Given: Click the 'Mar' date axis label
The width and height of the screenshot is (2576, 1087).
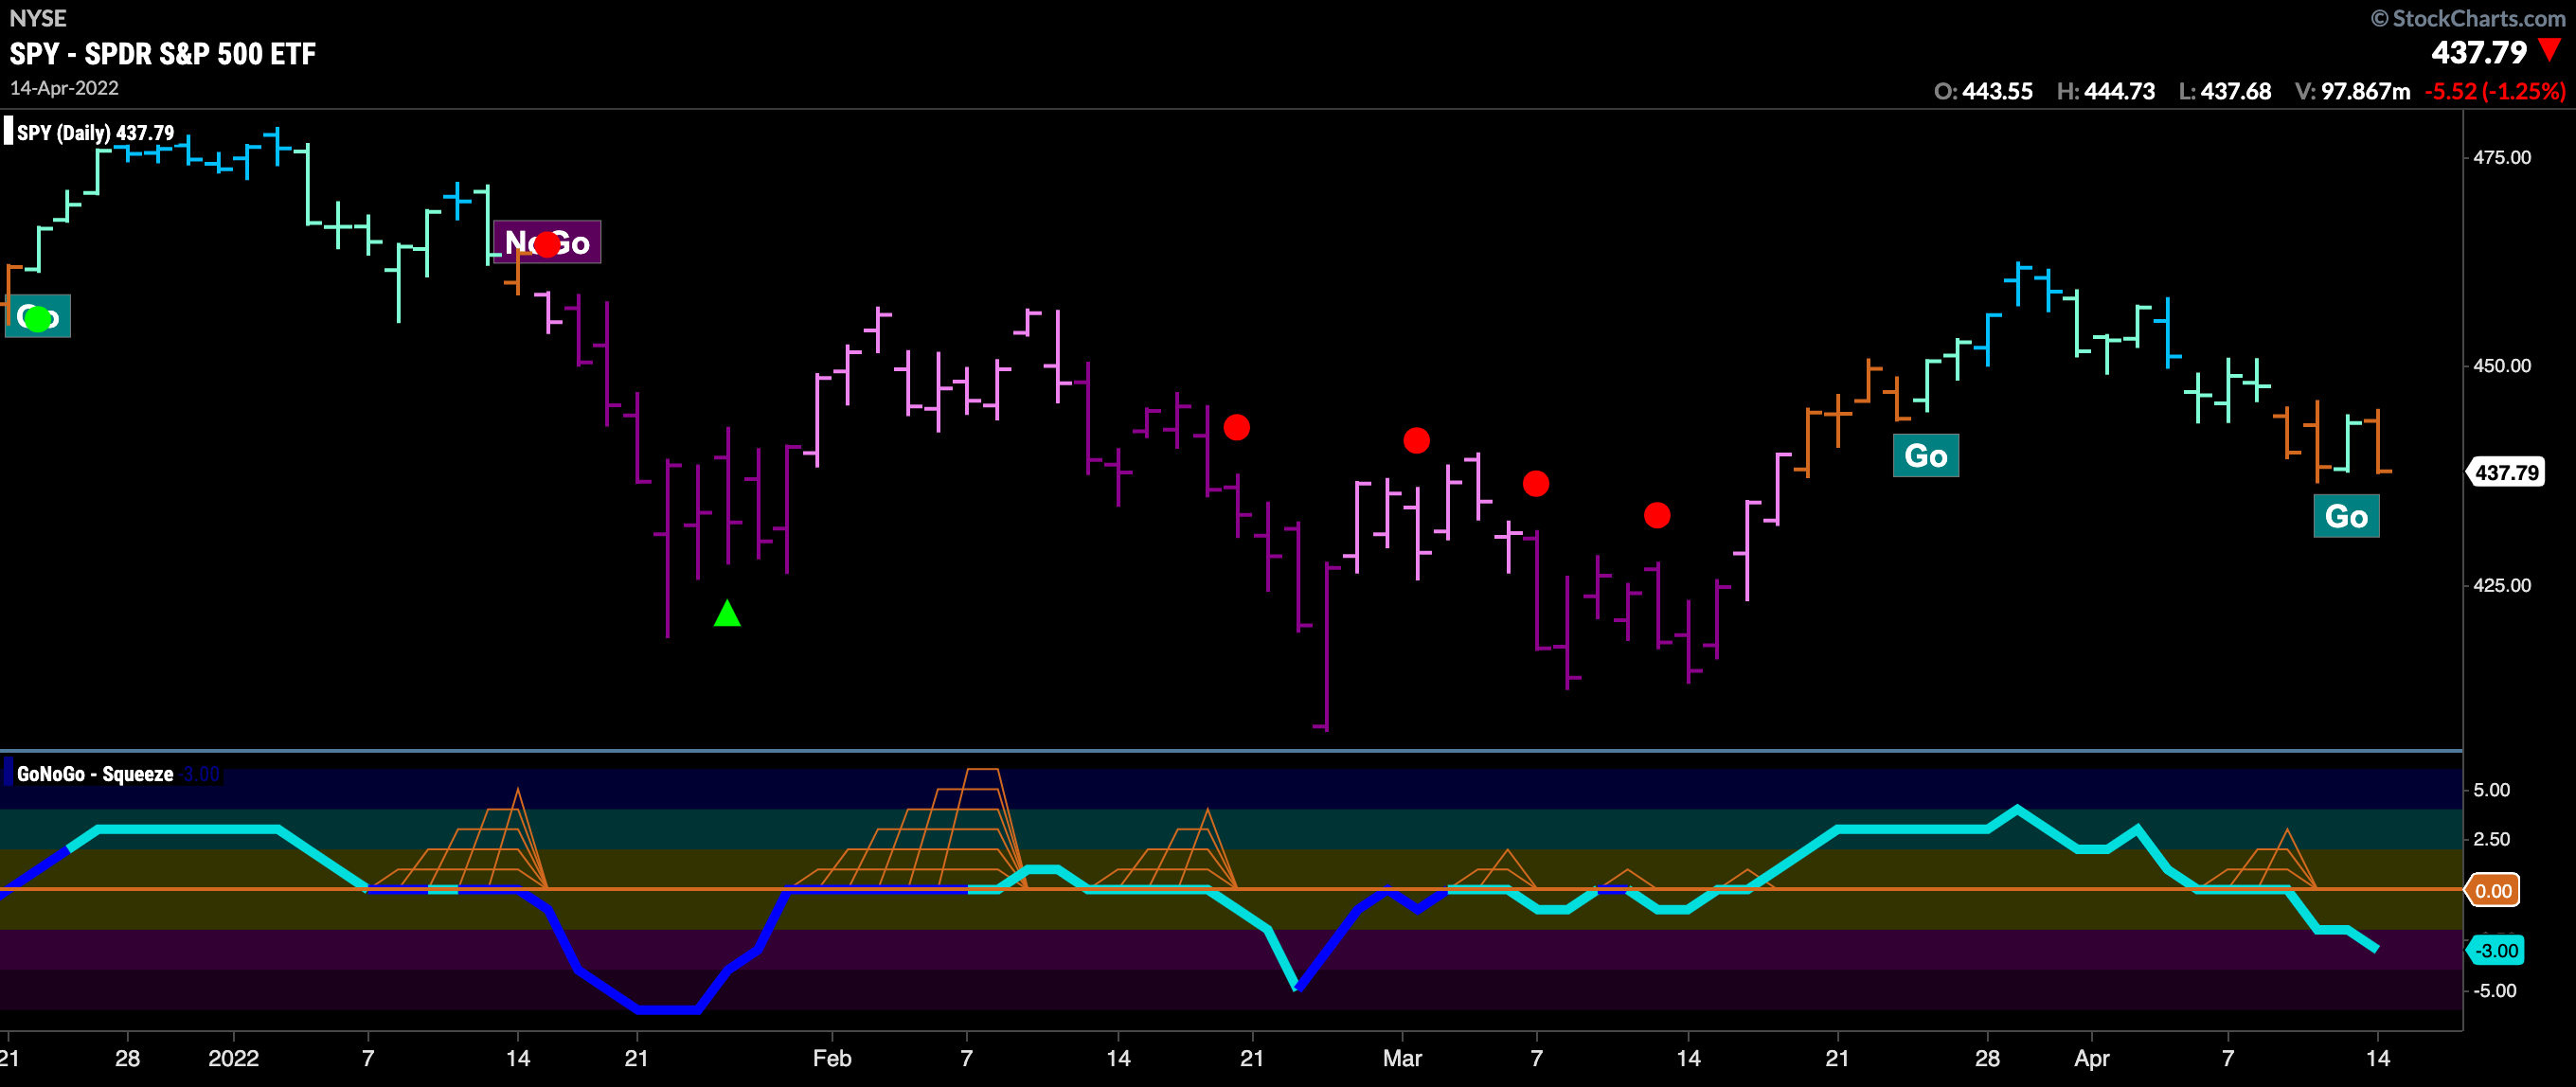Looking at the screenshot, I should [1402, 1058].
